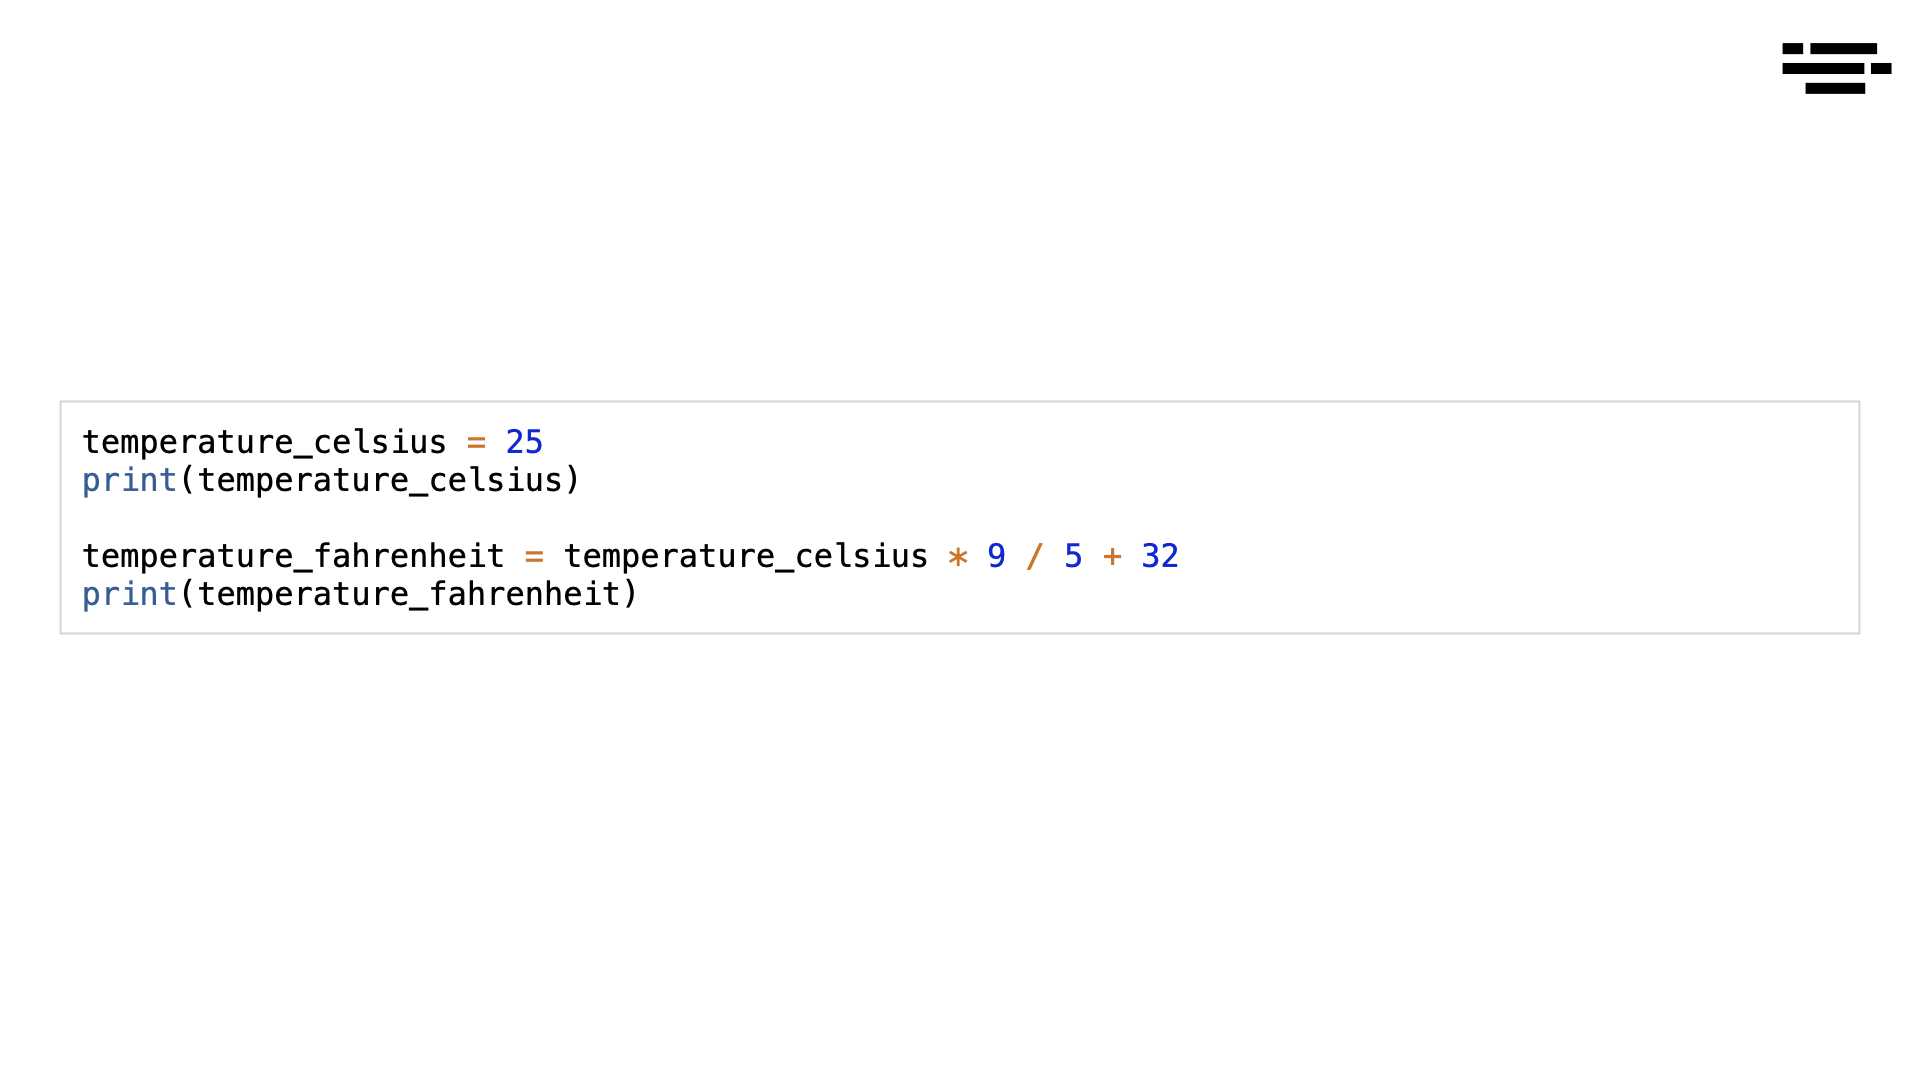Click the temperature_fahrenheit variable assignment name
1920x1080 pixels.
click(293, 556)
